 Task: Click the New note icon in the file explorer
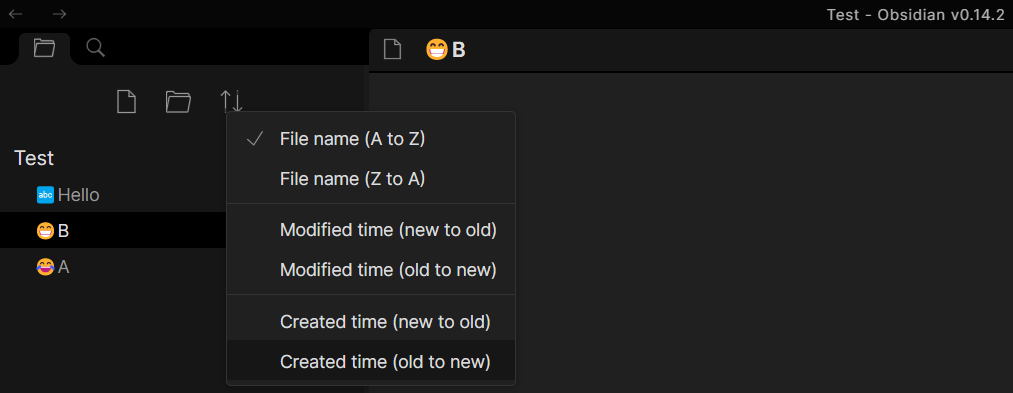pyautogui.click(x=127, y=101)
